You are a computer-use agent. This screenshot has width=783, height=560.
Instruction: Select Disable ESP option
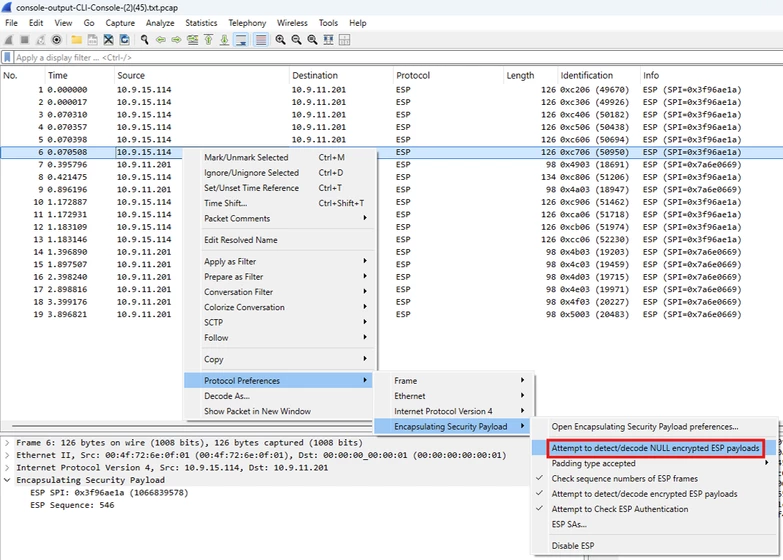coord(573,546)
